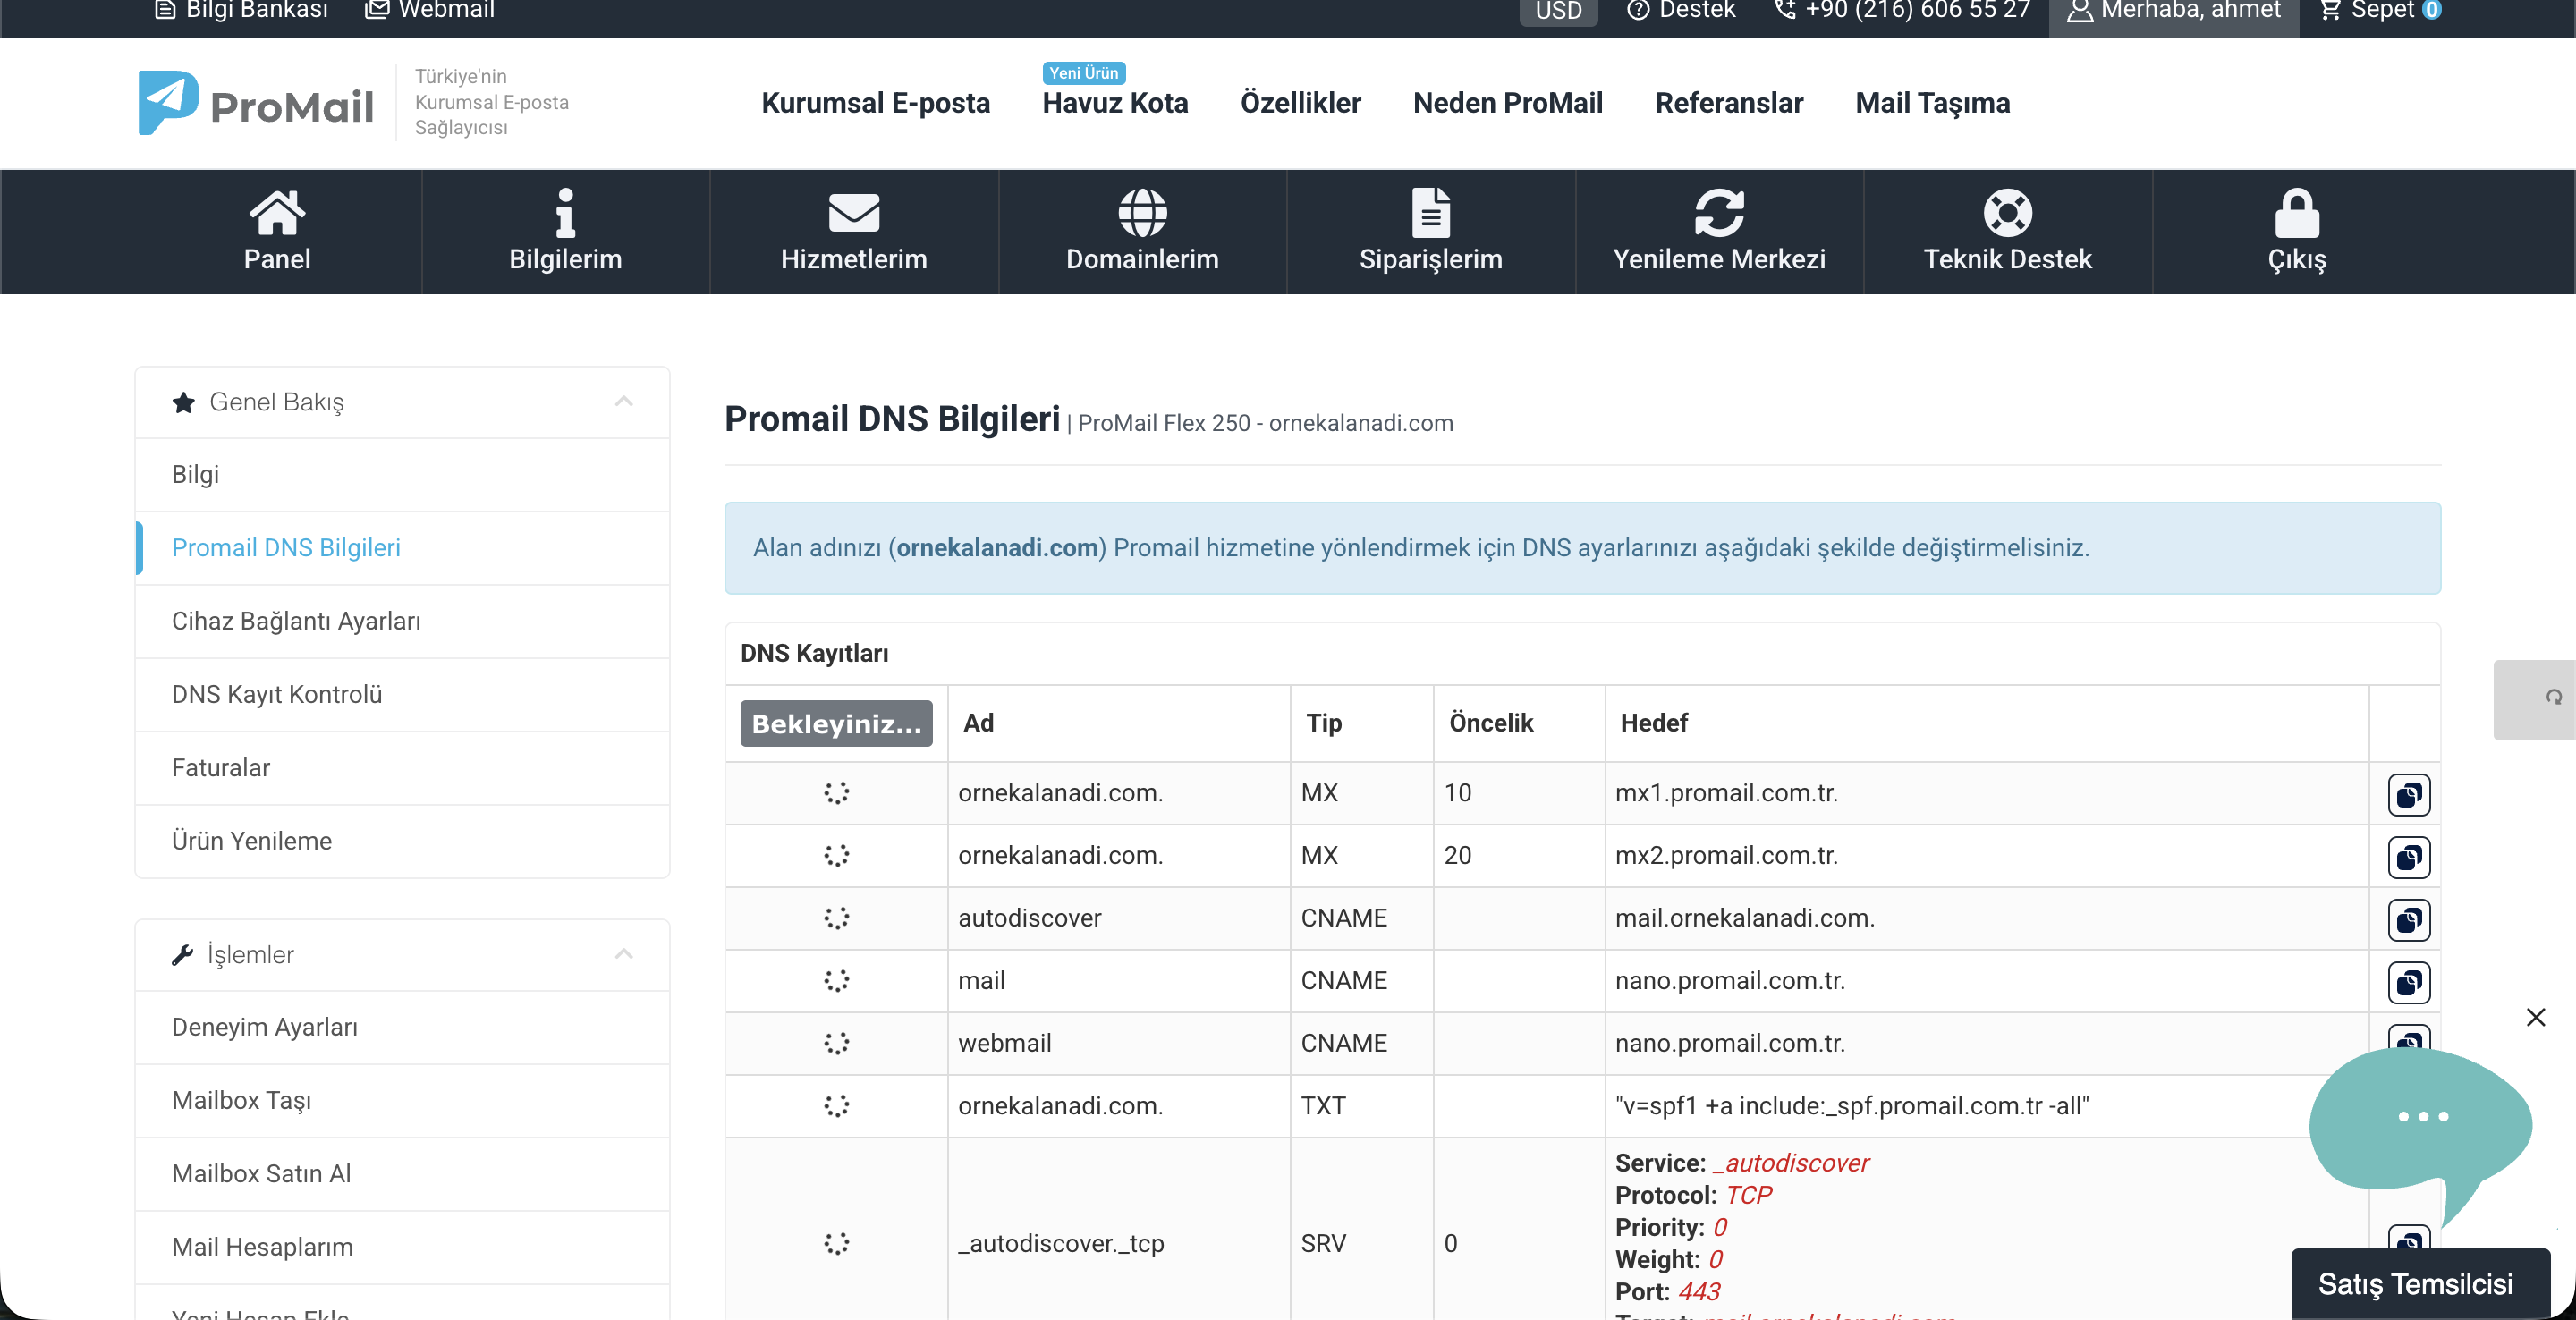Open Özellikler menu item
The width and height of the screenshot is (2576, 1320).
1300,103
